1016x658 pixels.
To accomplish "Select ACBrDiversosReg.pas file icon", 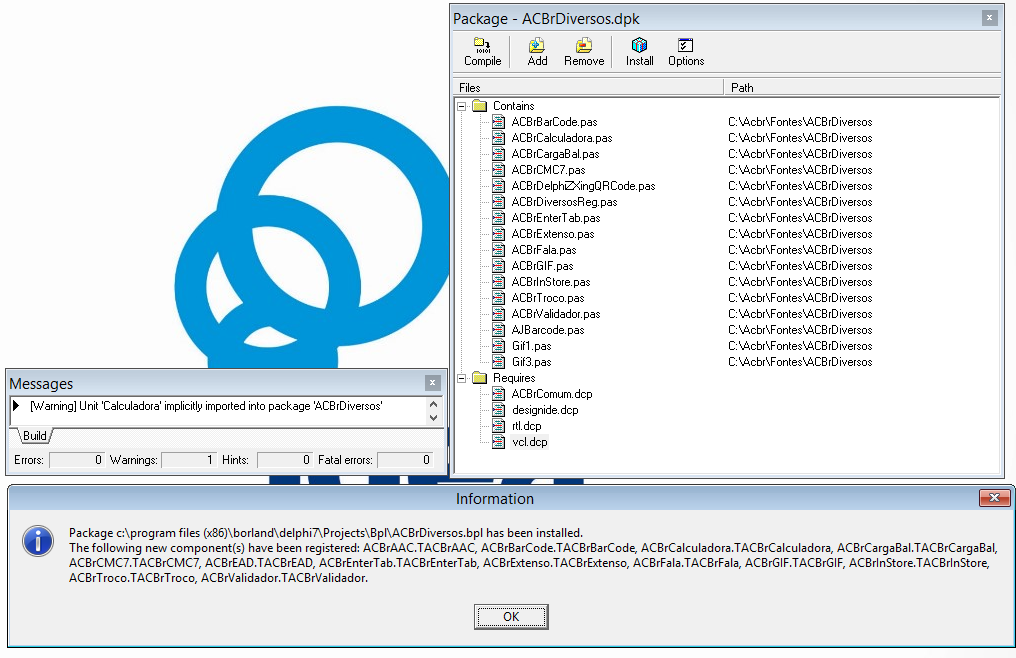I will click(498, 202).
